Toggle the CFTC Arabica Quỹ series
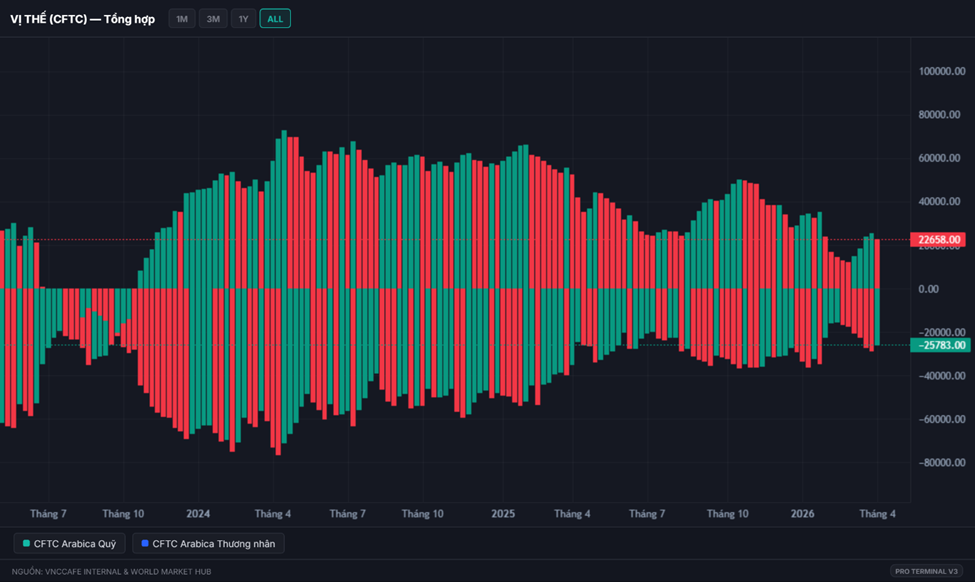 [x=69, y=544]
